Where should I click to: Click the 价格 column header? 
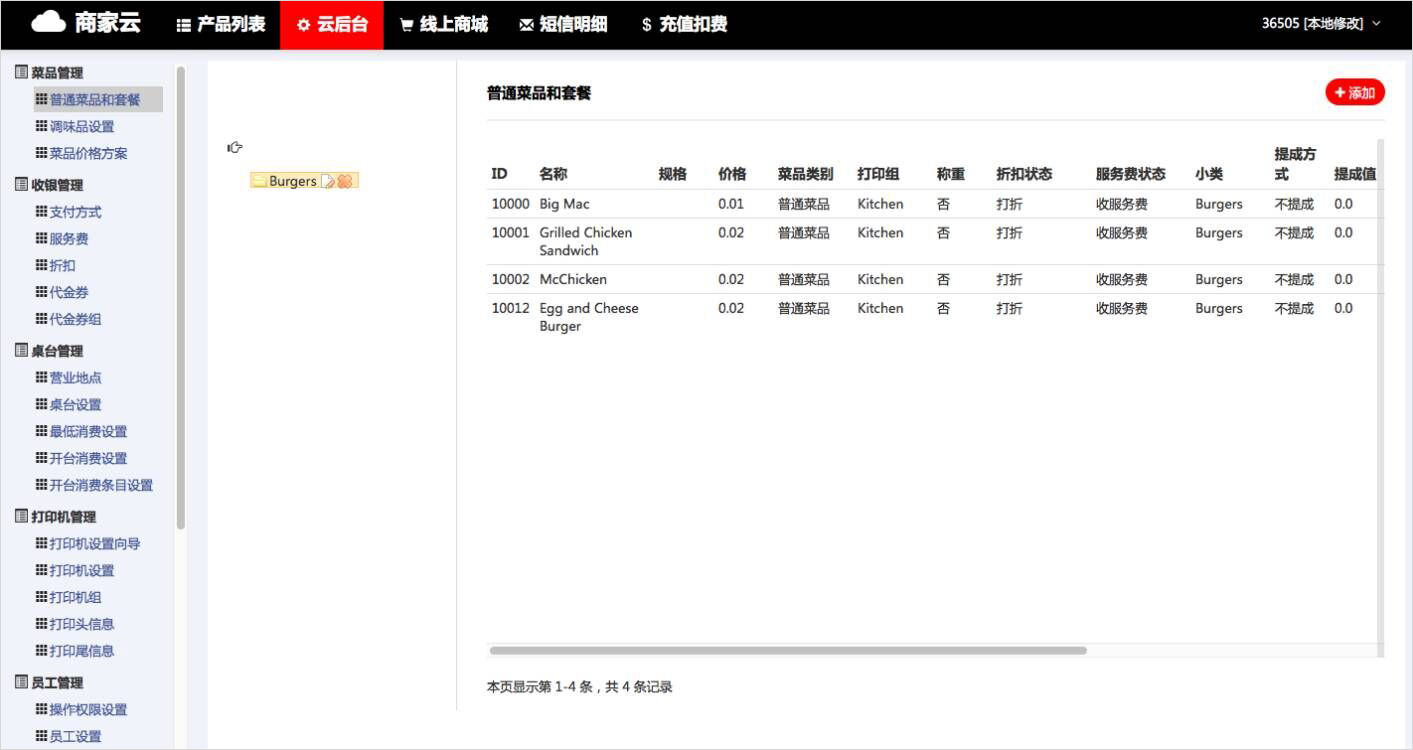[732, 174]
